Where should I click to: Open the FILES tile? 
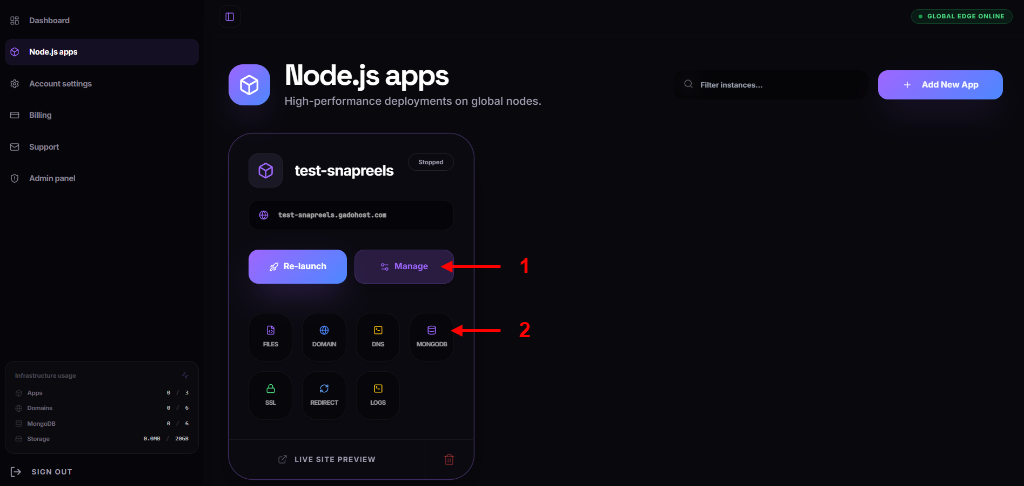tap(270, 337)
